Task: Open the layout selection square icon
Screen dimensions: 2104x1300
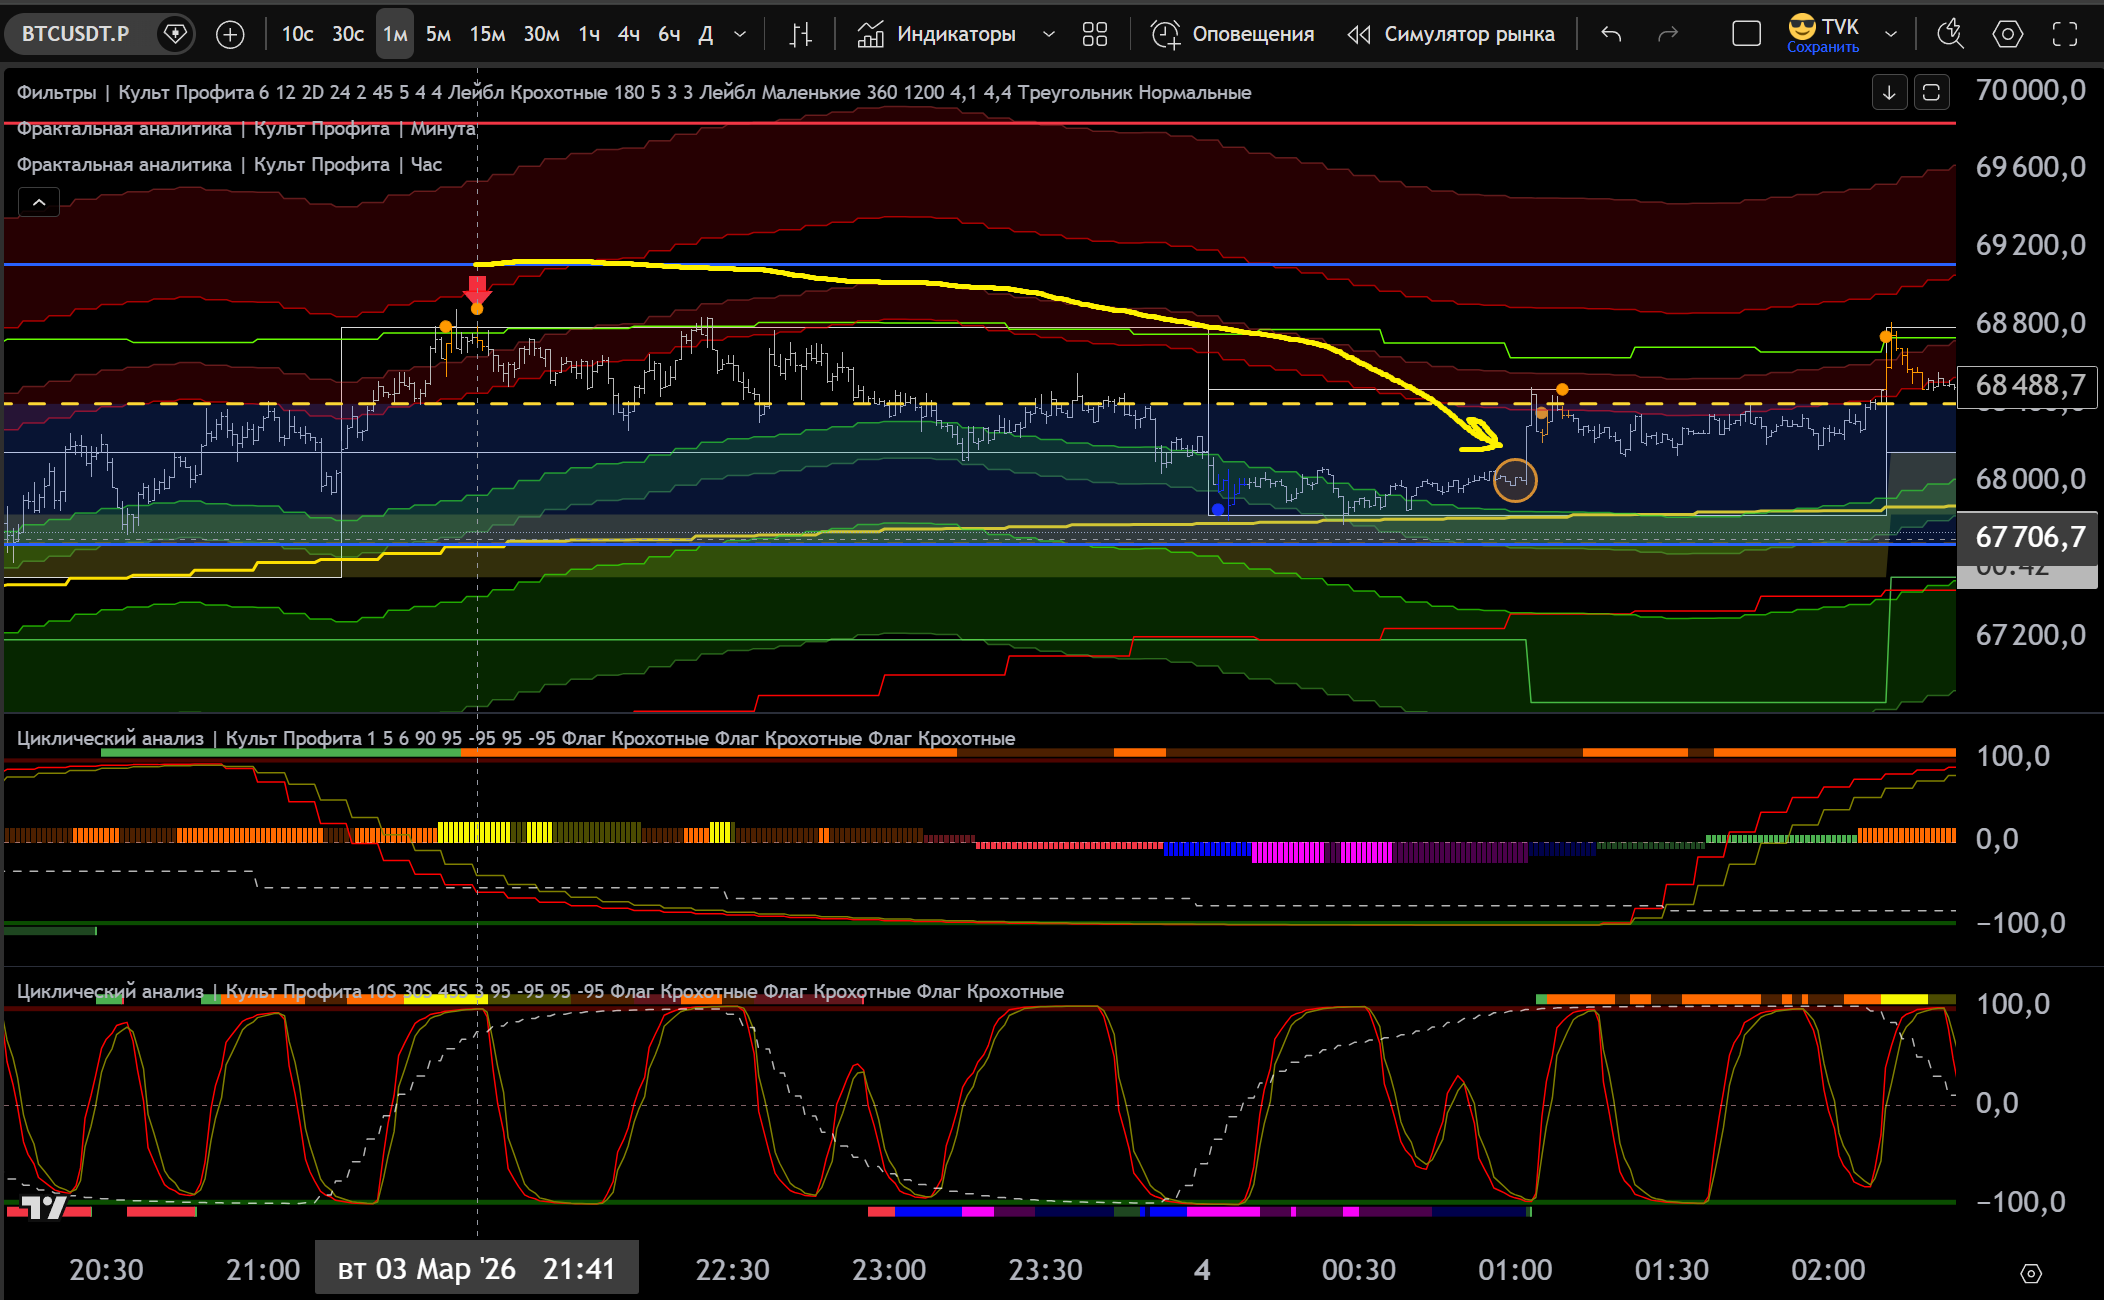Action: click(1746, 35)
